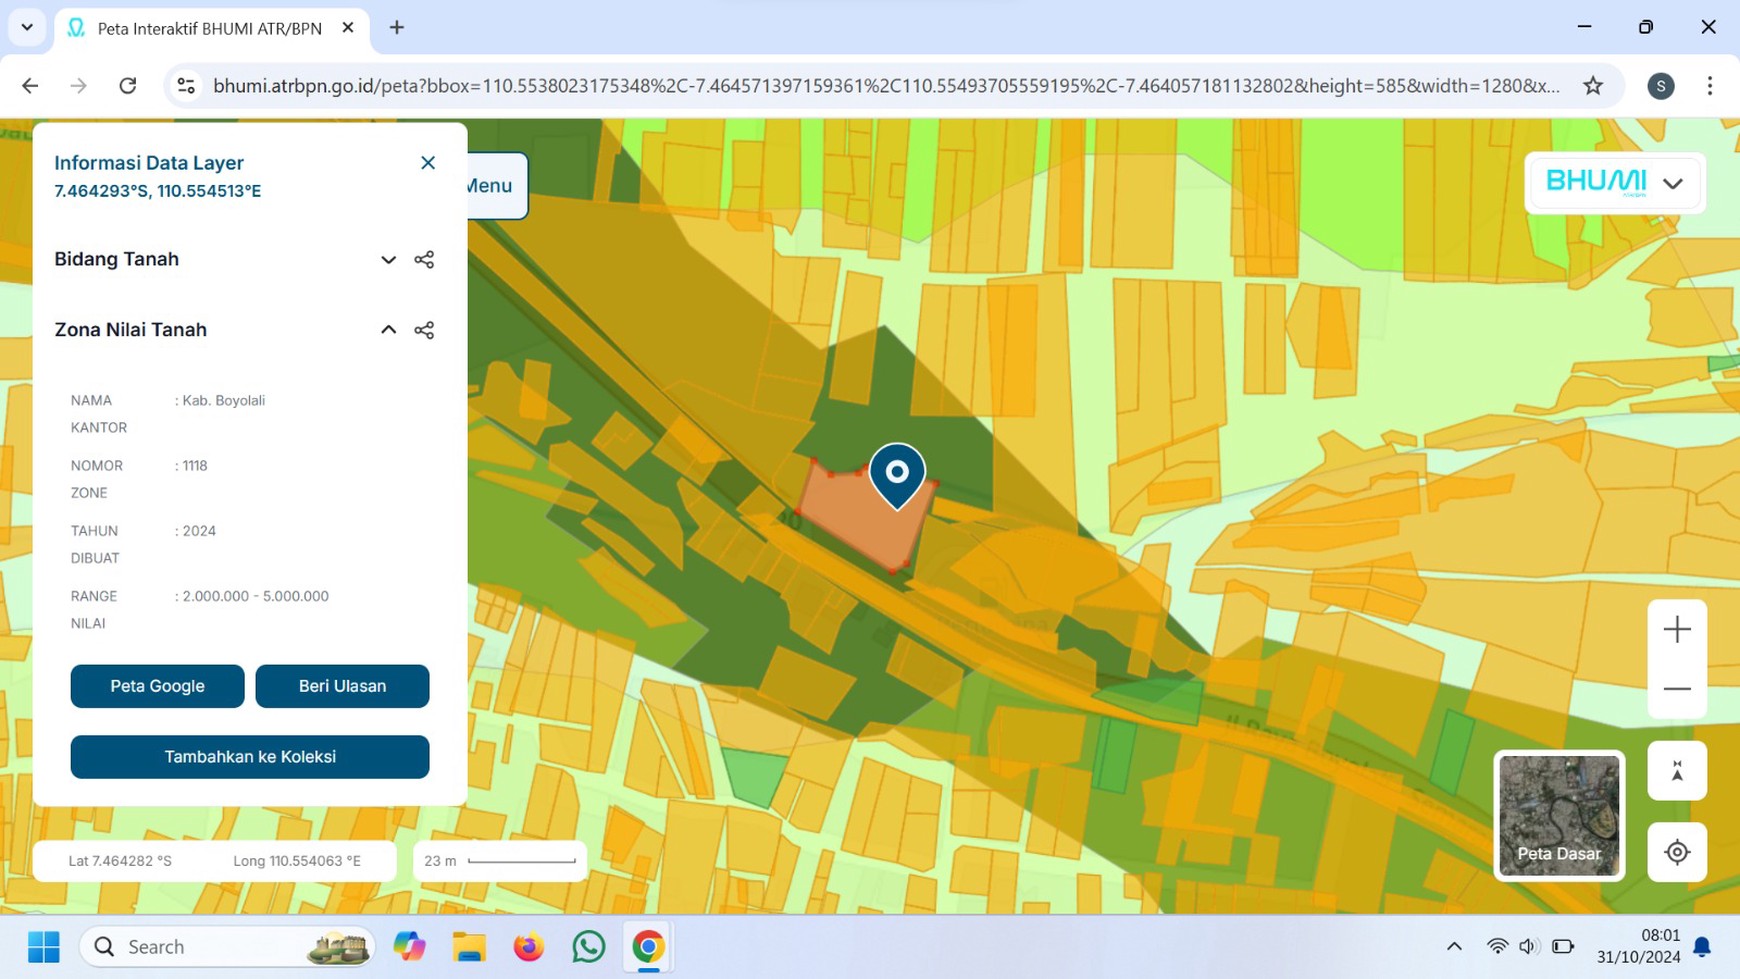The width and height of the screenshot is (1740, 979).
Task: Open the tab search dropdown
Action: tap(27, 28)
